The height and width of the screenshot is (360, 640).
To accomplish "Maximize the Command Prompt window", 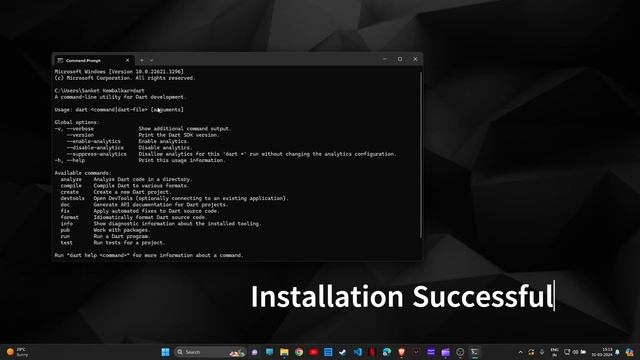I will tap(400, 59).
